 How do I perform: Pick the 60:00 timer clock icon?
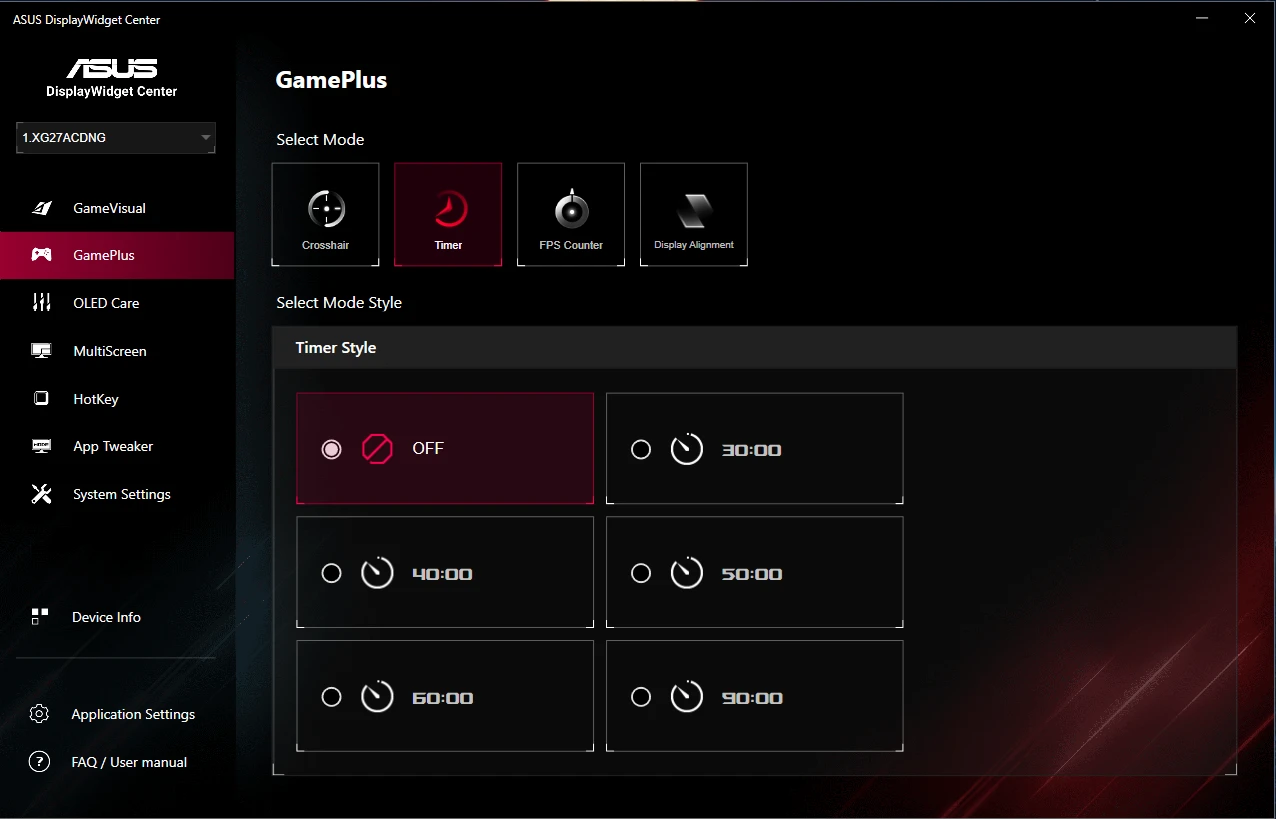click(377, 697)
